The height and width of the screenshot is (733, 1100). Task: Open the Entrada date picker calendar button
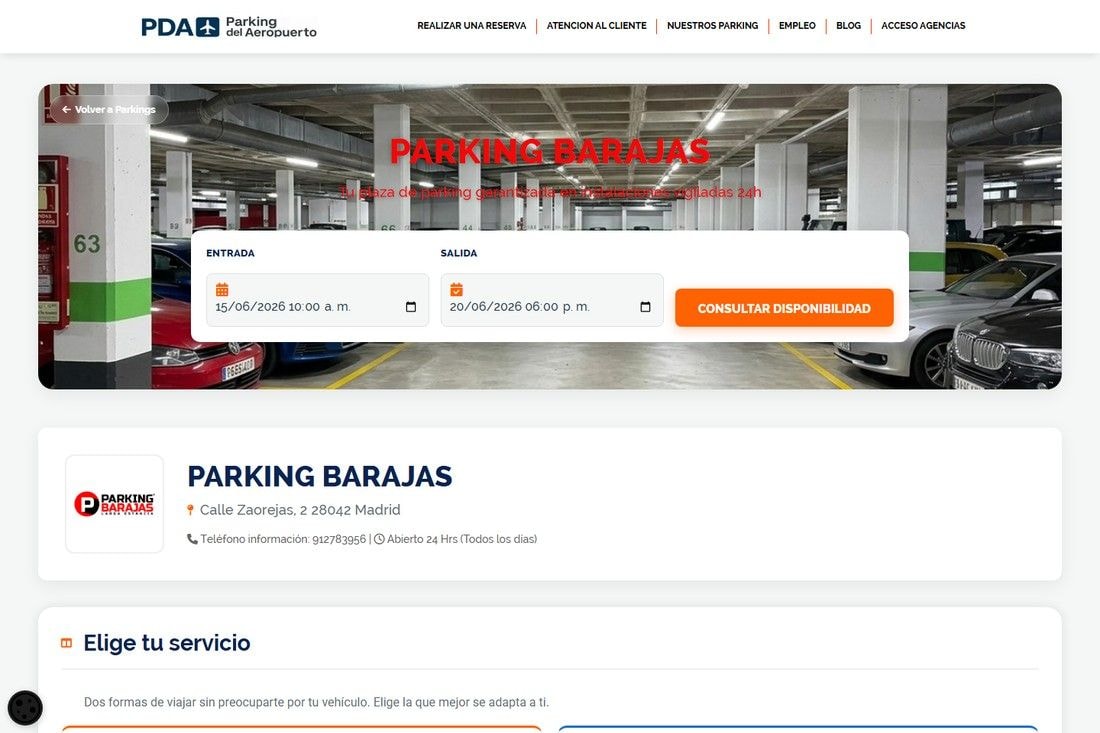[411, 307]
